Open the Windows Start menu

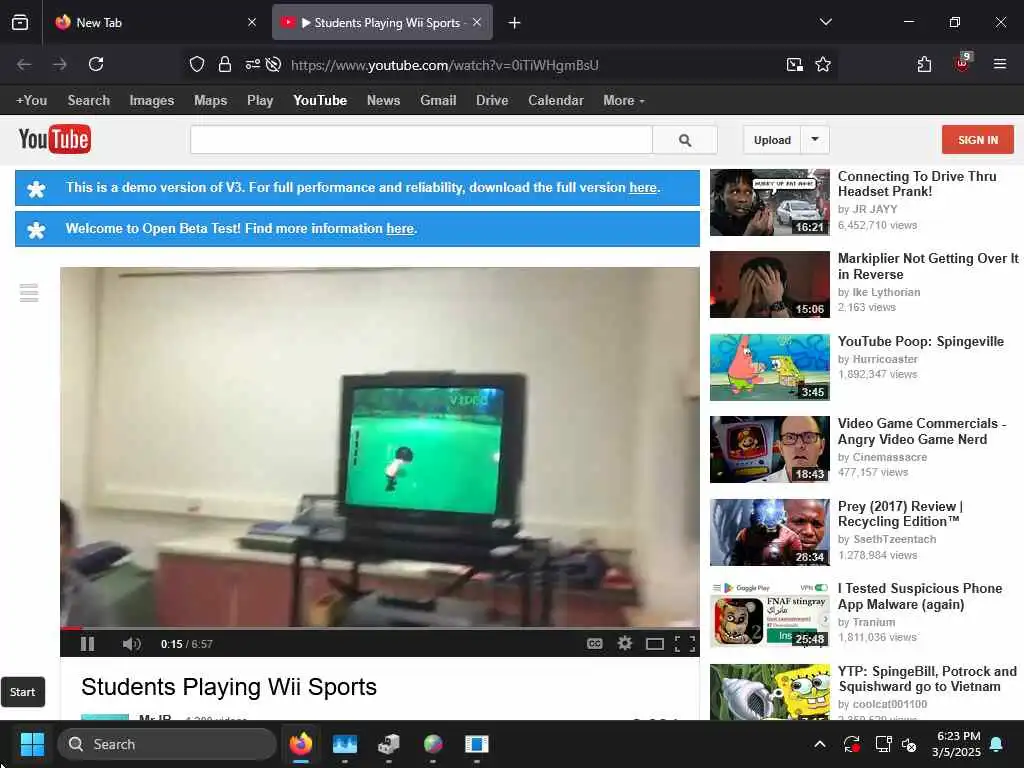[31, 744]
